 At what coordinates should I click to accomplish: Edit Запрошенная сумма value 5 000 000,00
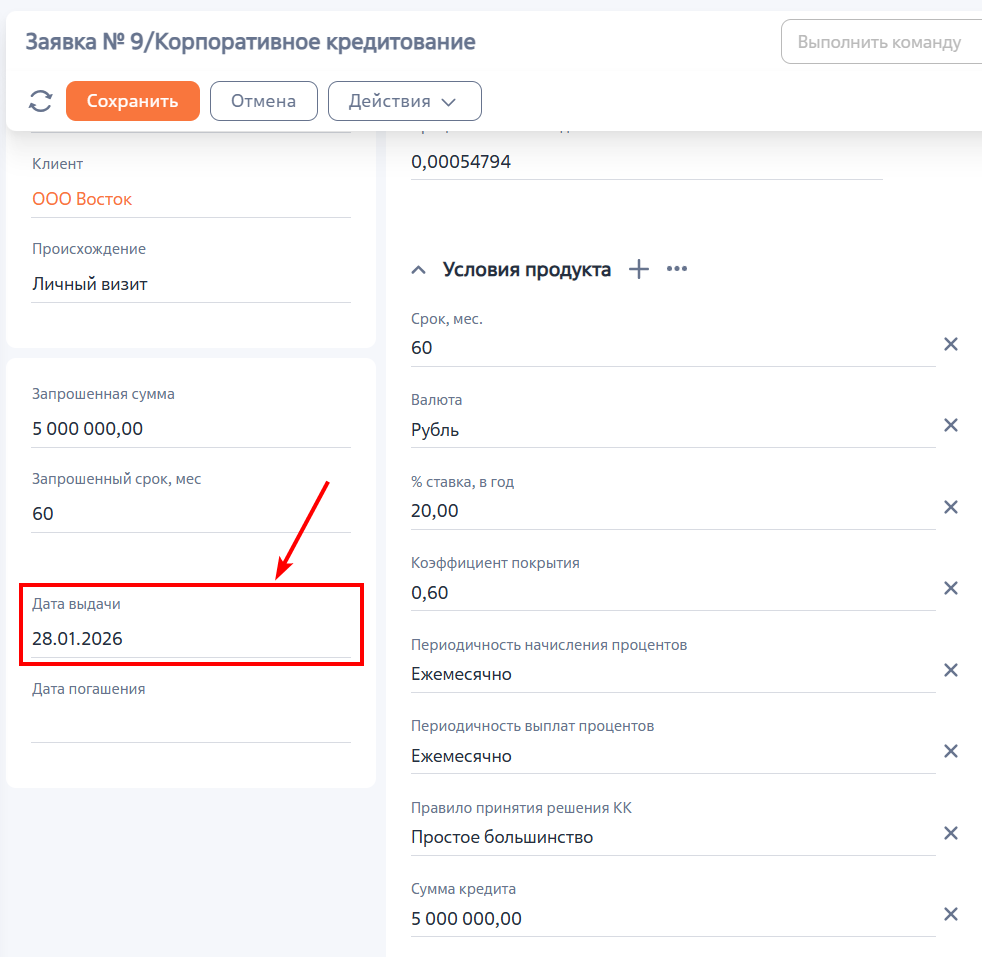pyautogui.click(x=191, y=429)
